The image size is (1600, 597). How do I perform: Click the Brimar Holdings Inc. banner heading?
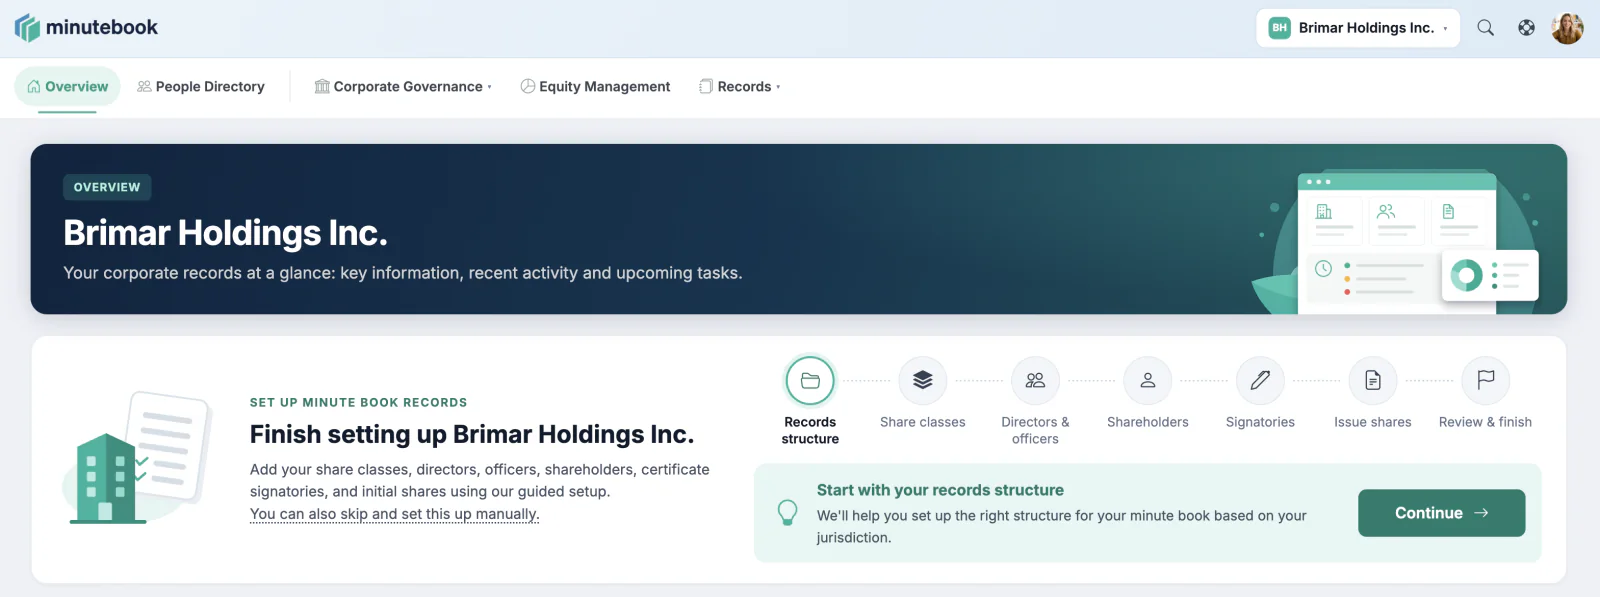(225, 233)
